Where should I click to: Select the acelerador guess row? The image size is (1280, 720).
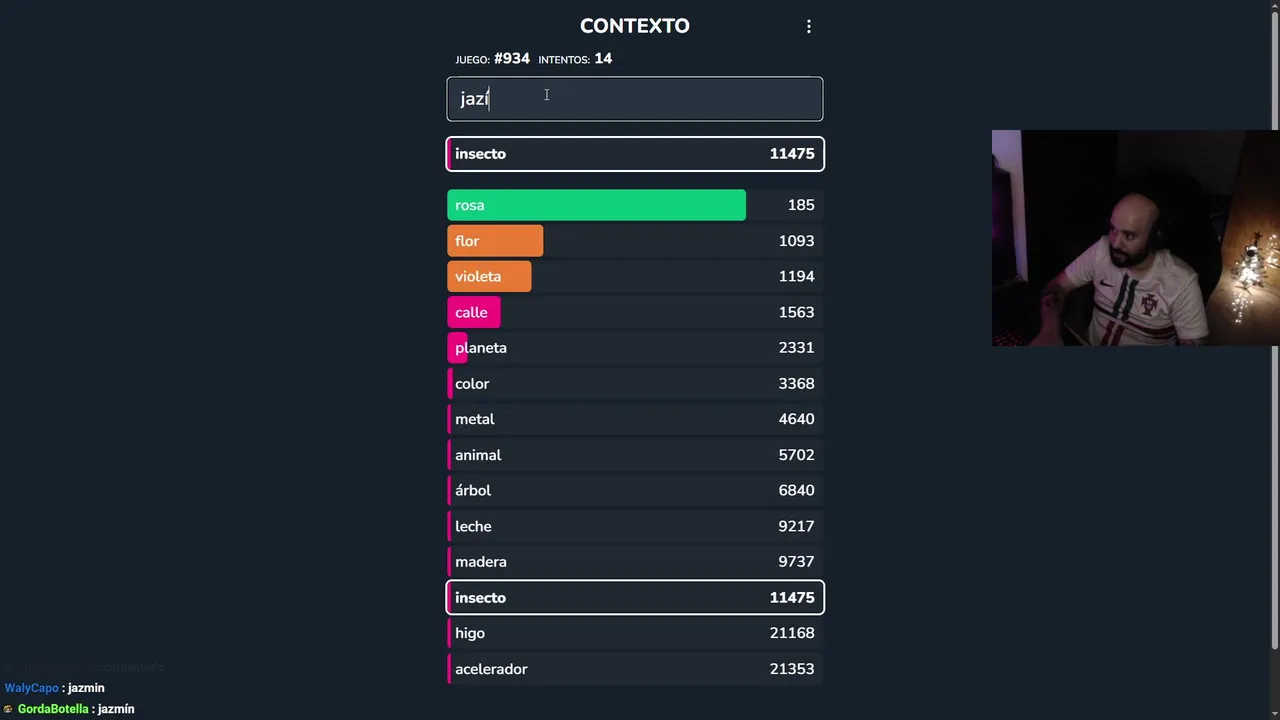[635, 669]
